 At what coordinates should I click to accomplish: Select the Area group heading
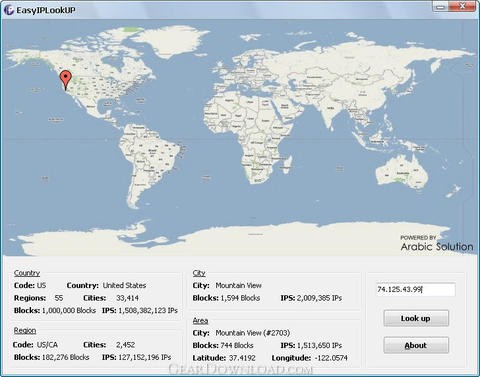[200, 321]
